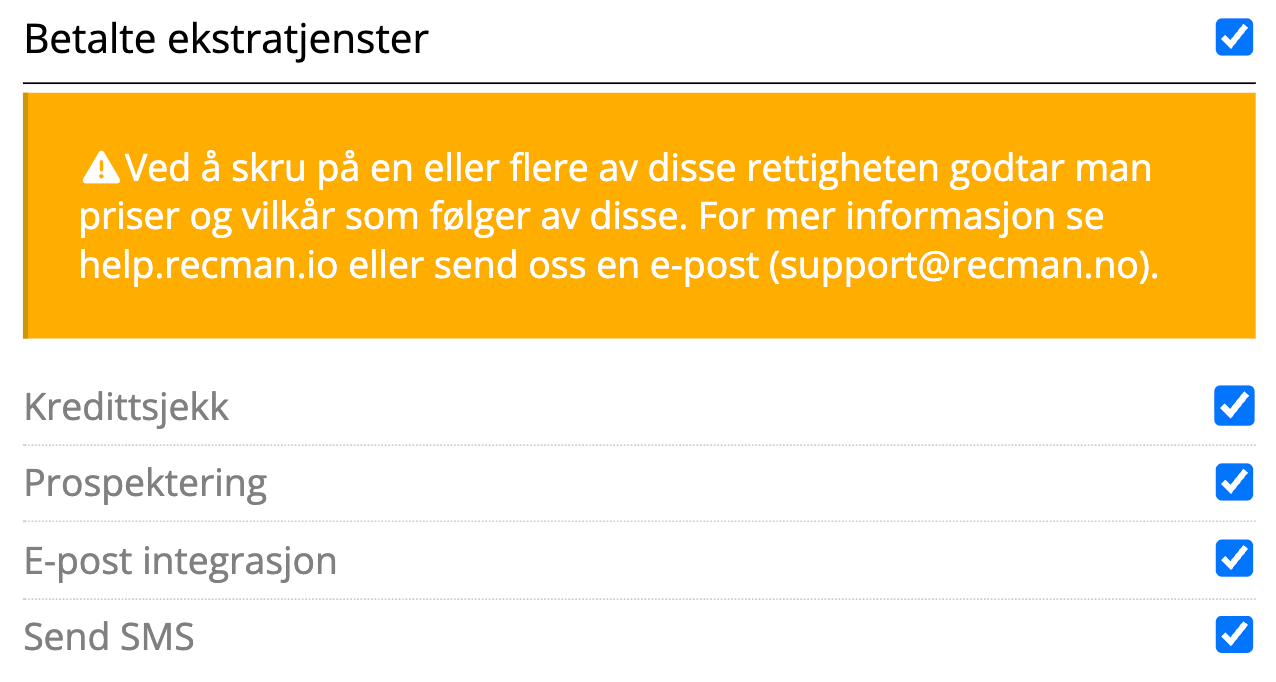Click the warning triangle icon in banner

[x=100, y=168]
